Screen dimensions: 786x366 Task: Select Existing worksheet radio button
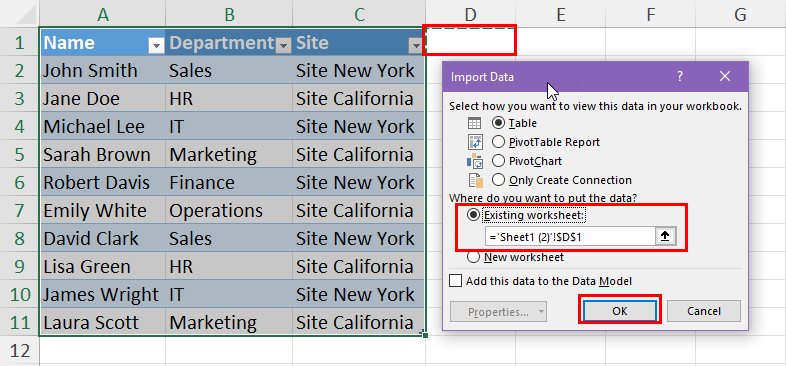coord(473,215)
